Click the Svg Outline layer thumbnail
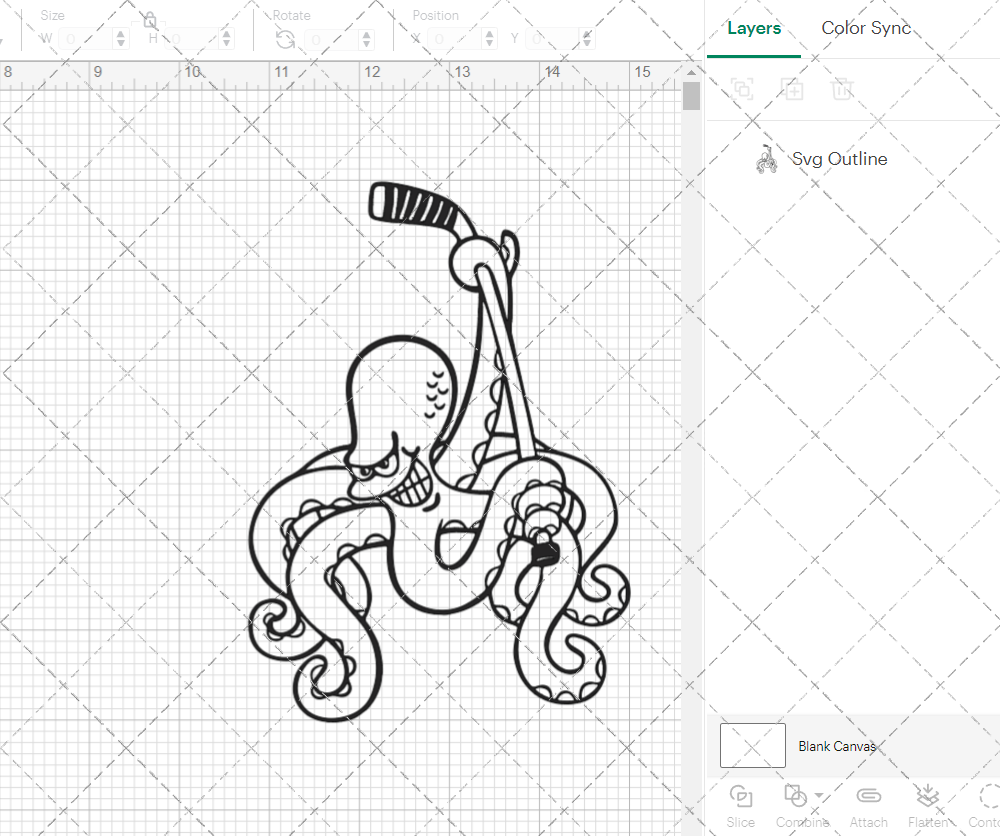The height and width of the screenshot is (836, 1000). point(766,158)
